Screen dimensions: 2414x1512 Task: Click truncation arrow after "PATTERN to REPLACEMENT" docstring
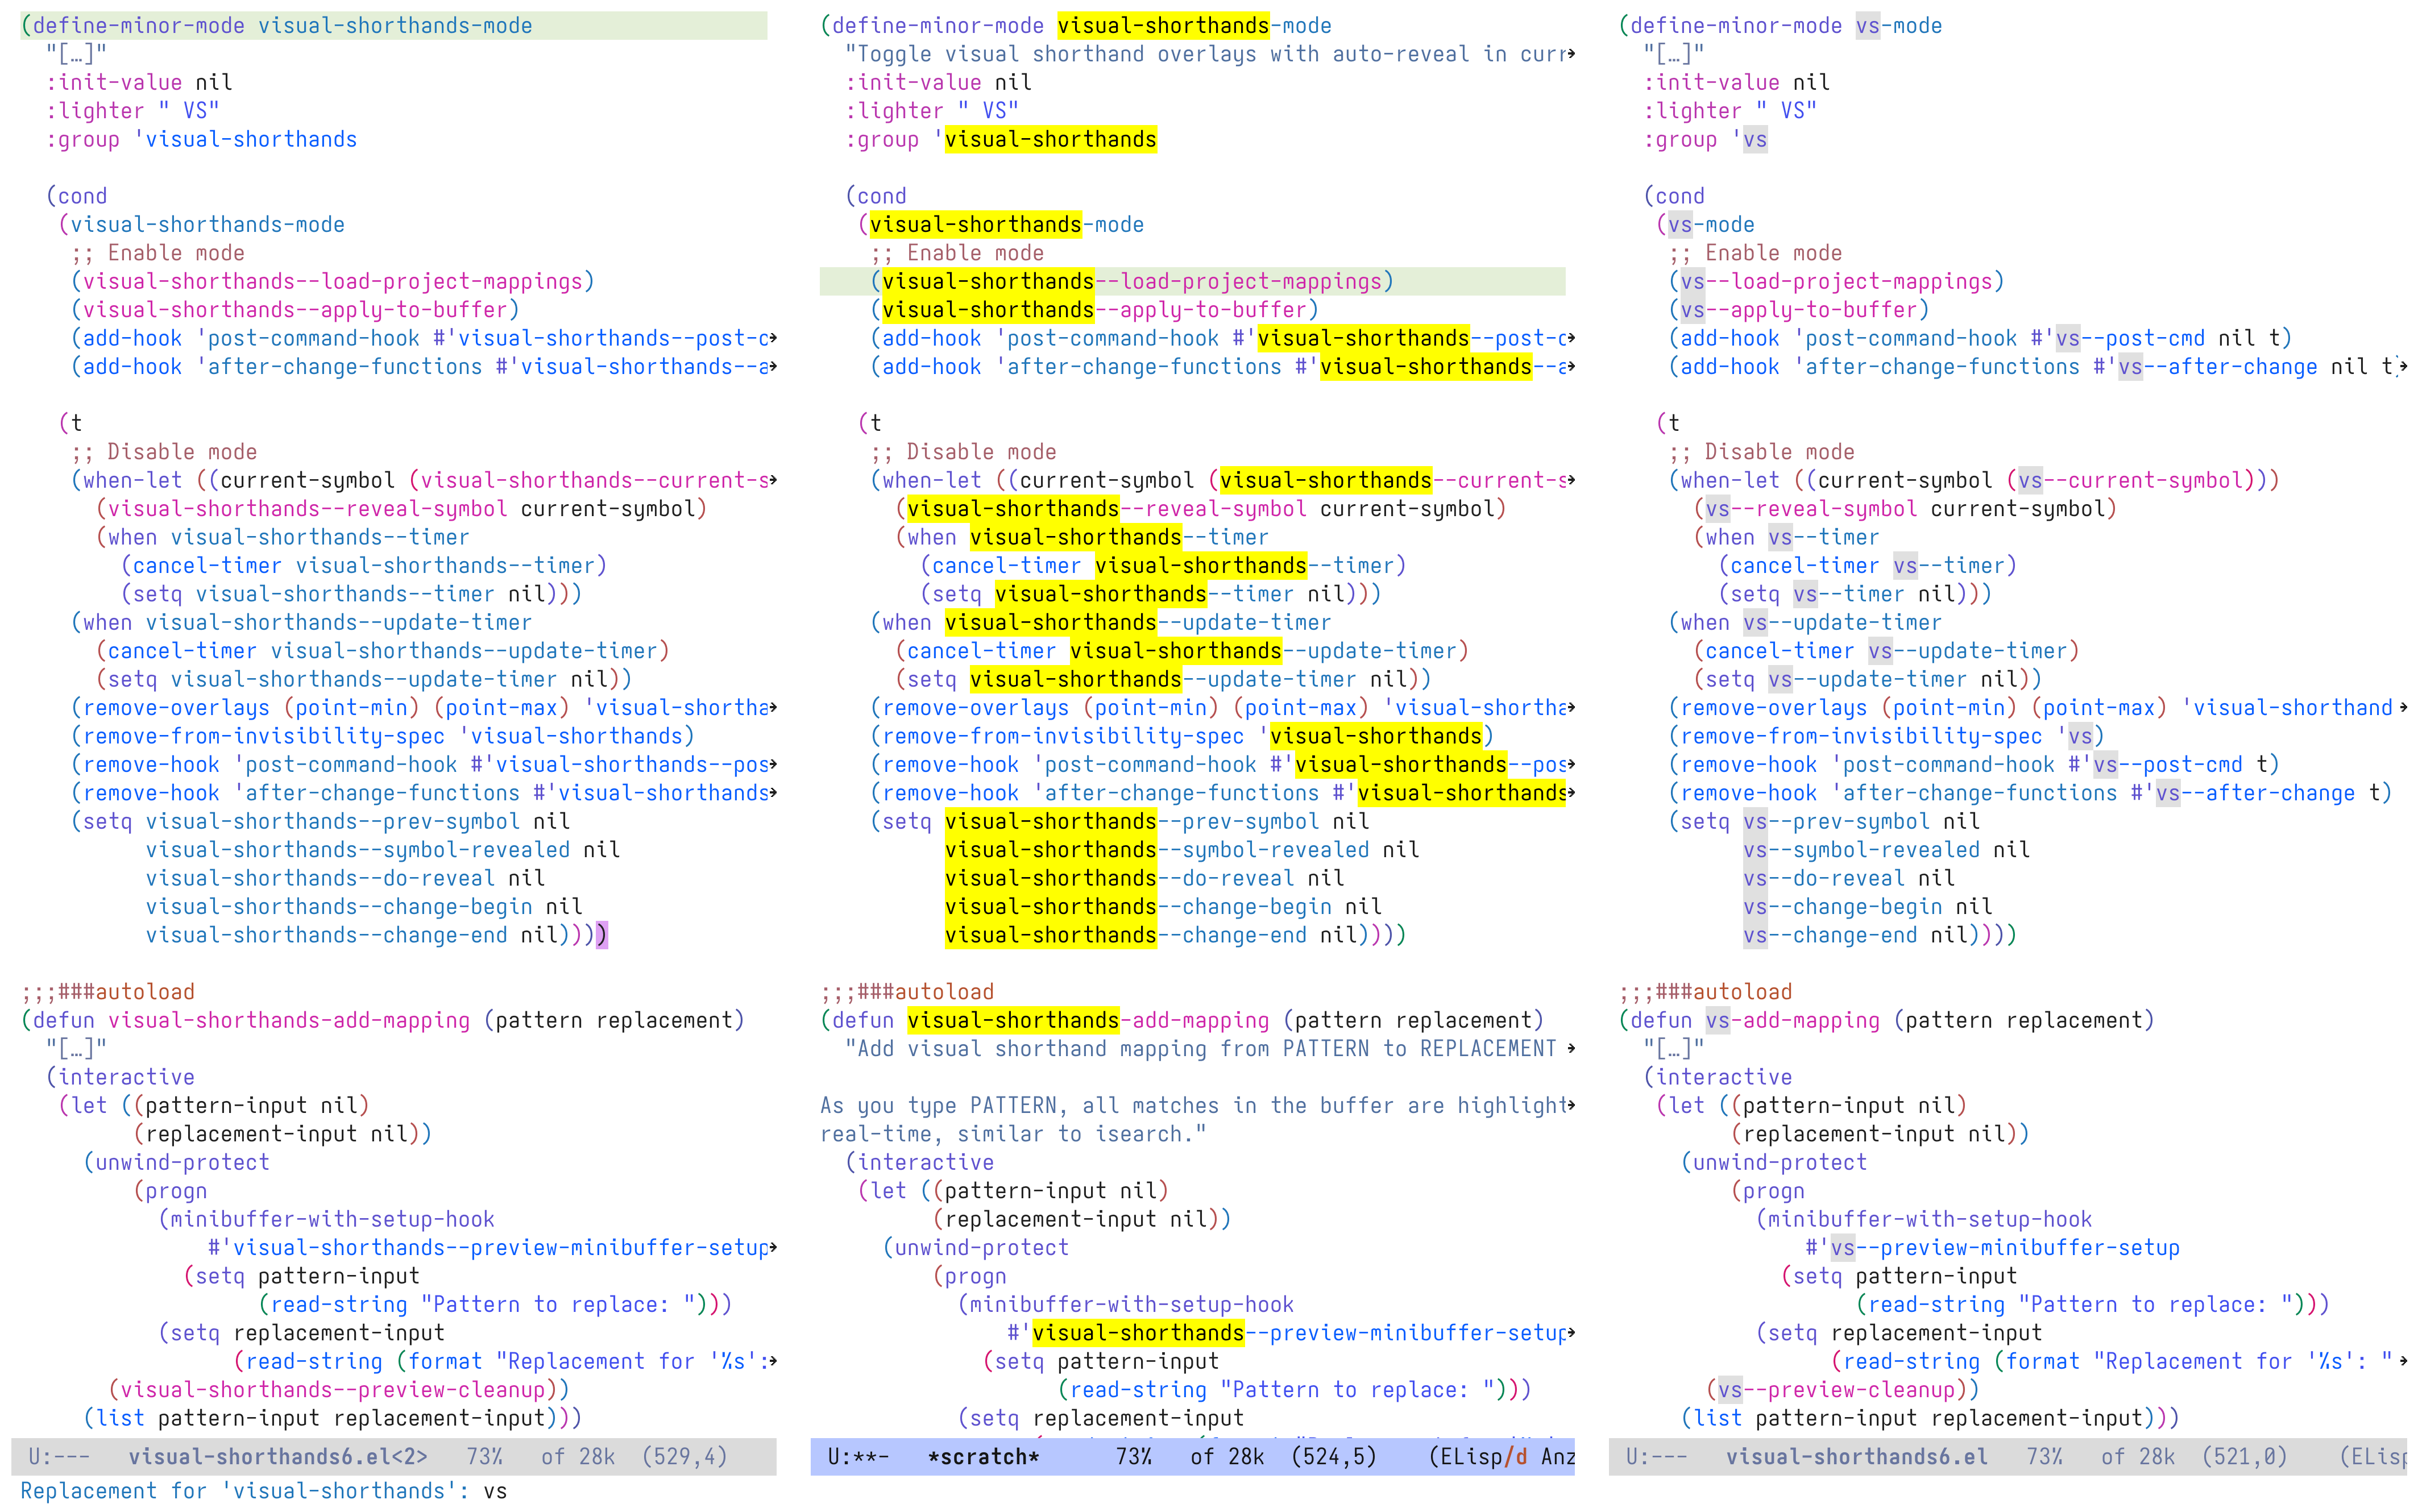click(1571, 1049)
